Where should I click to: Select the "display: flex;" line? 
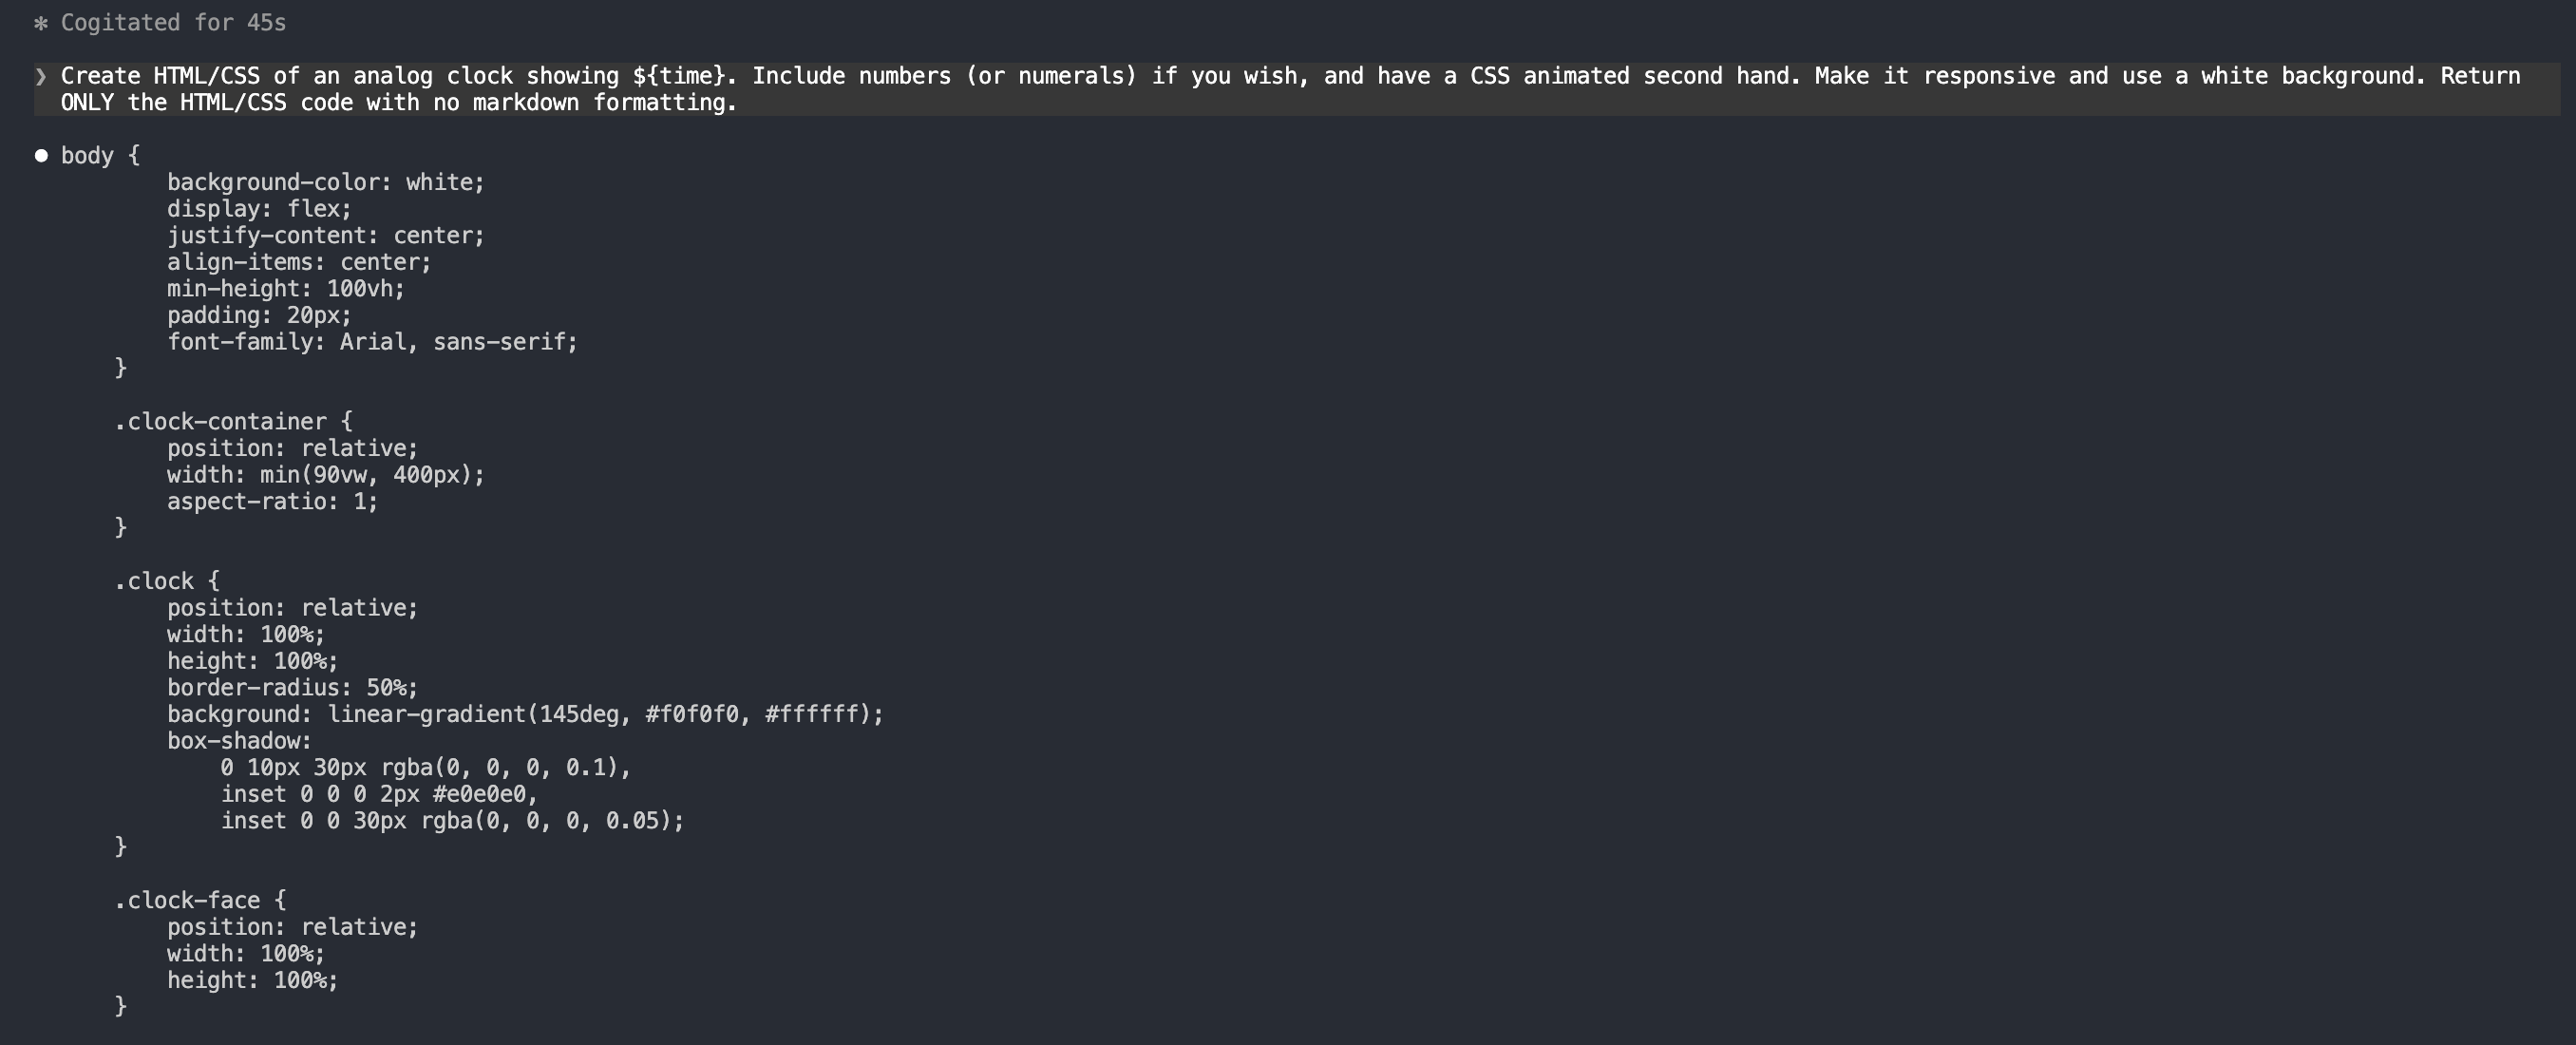coord(259,209)
